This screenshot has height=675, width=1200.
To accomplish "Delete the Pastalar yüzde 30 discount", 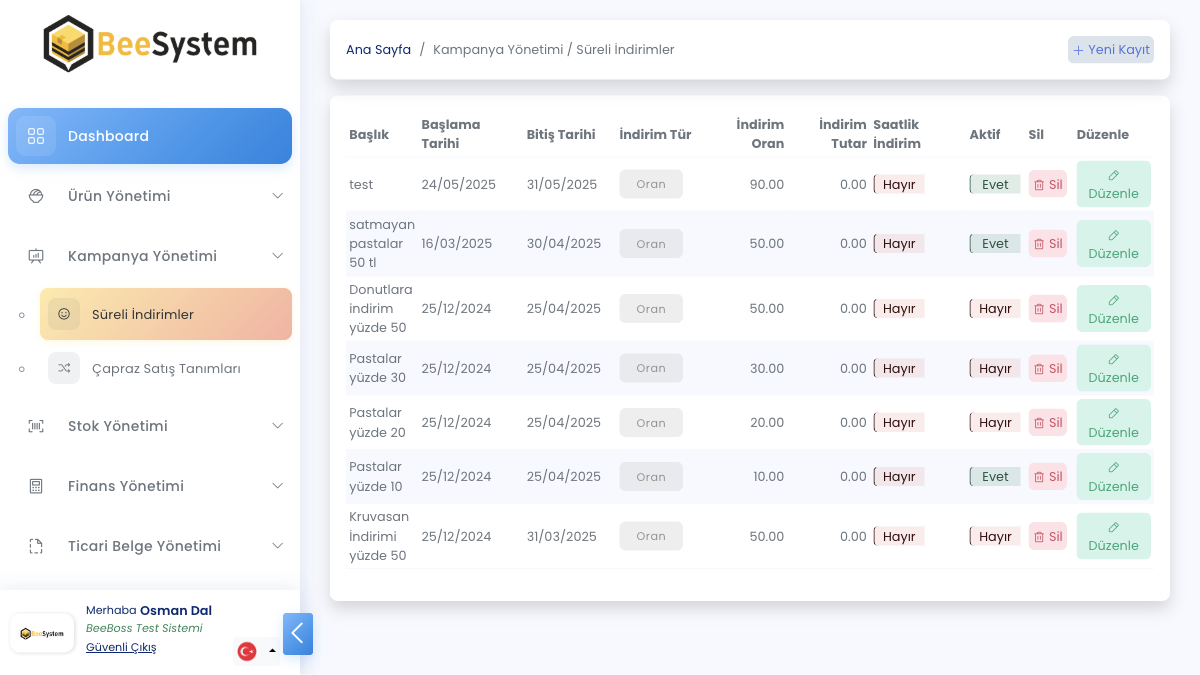I will [1047, 368].
